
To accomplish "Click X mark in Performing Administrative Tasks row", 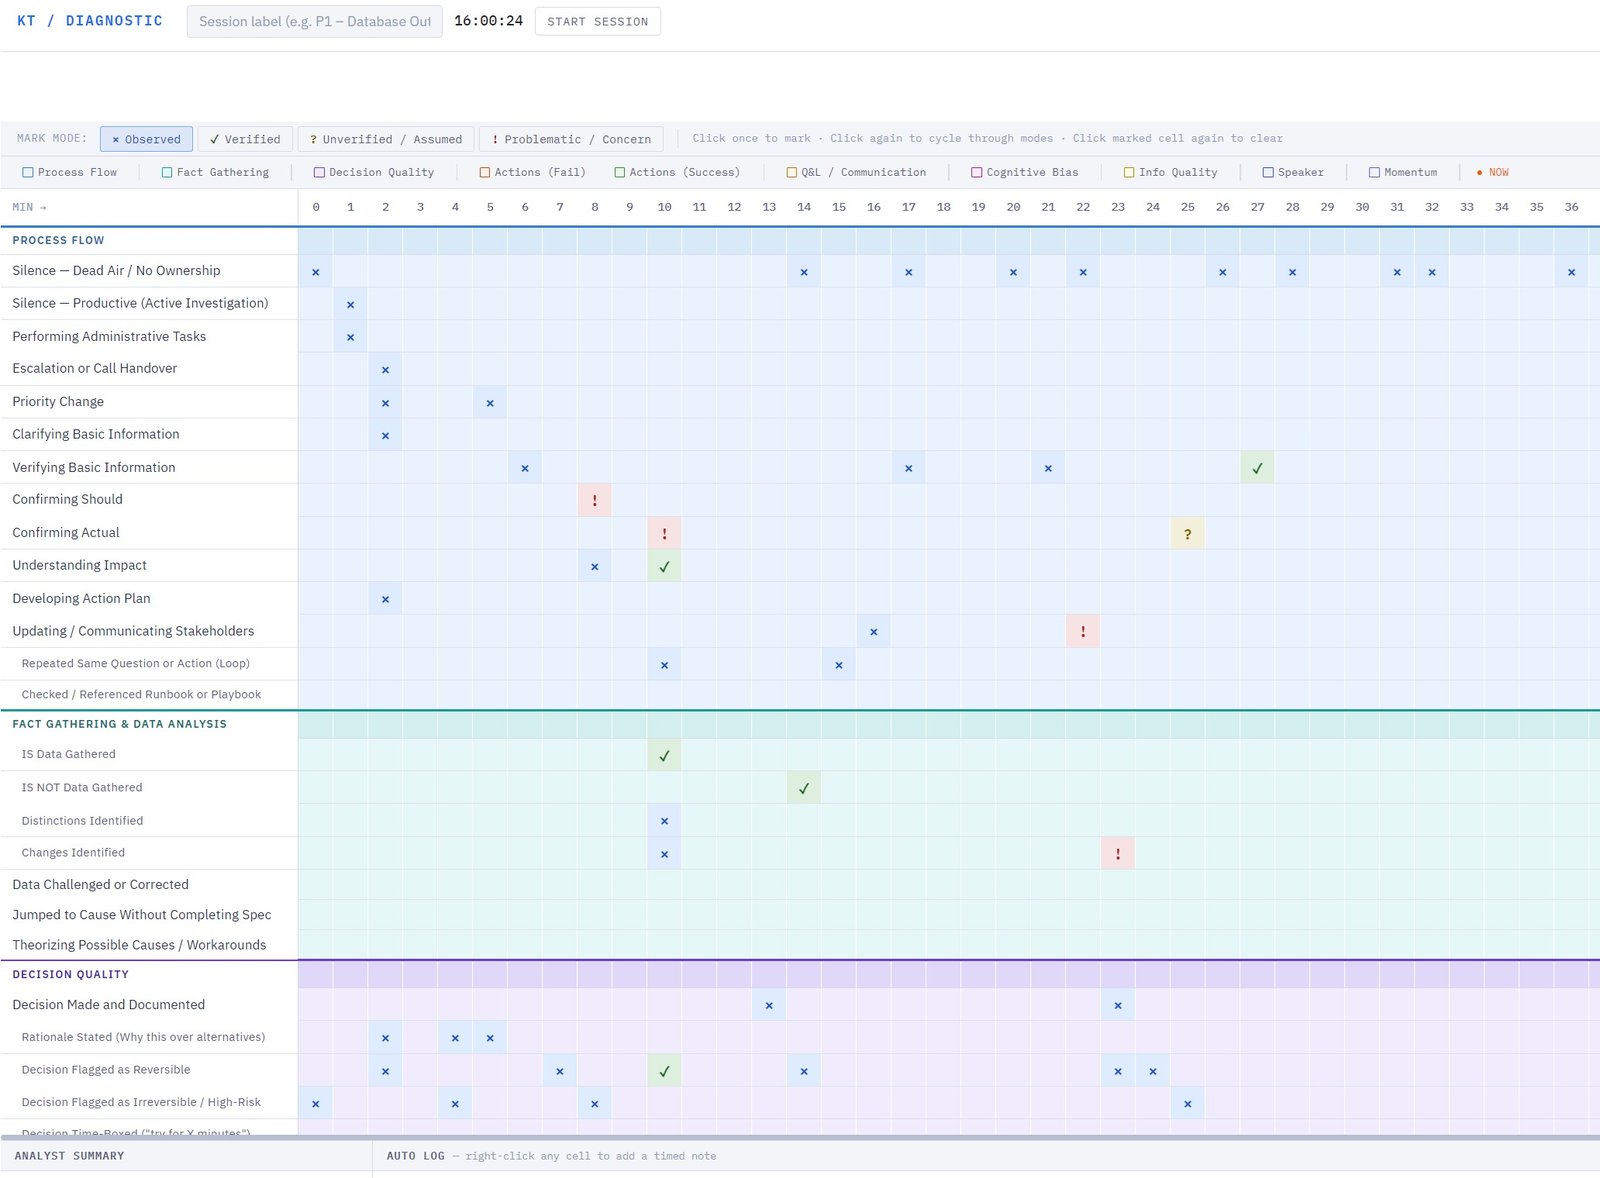I will [x=350, y=337].
